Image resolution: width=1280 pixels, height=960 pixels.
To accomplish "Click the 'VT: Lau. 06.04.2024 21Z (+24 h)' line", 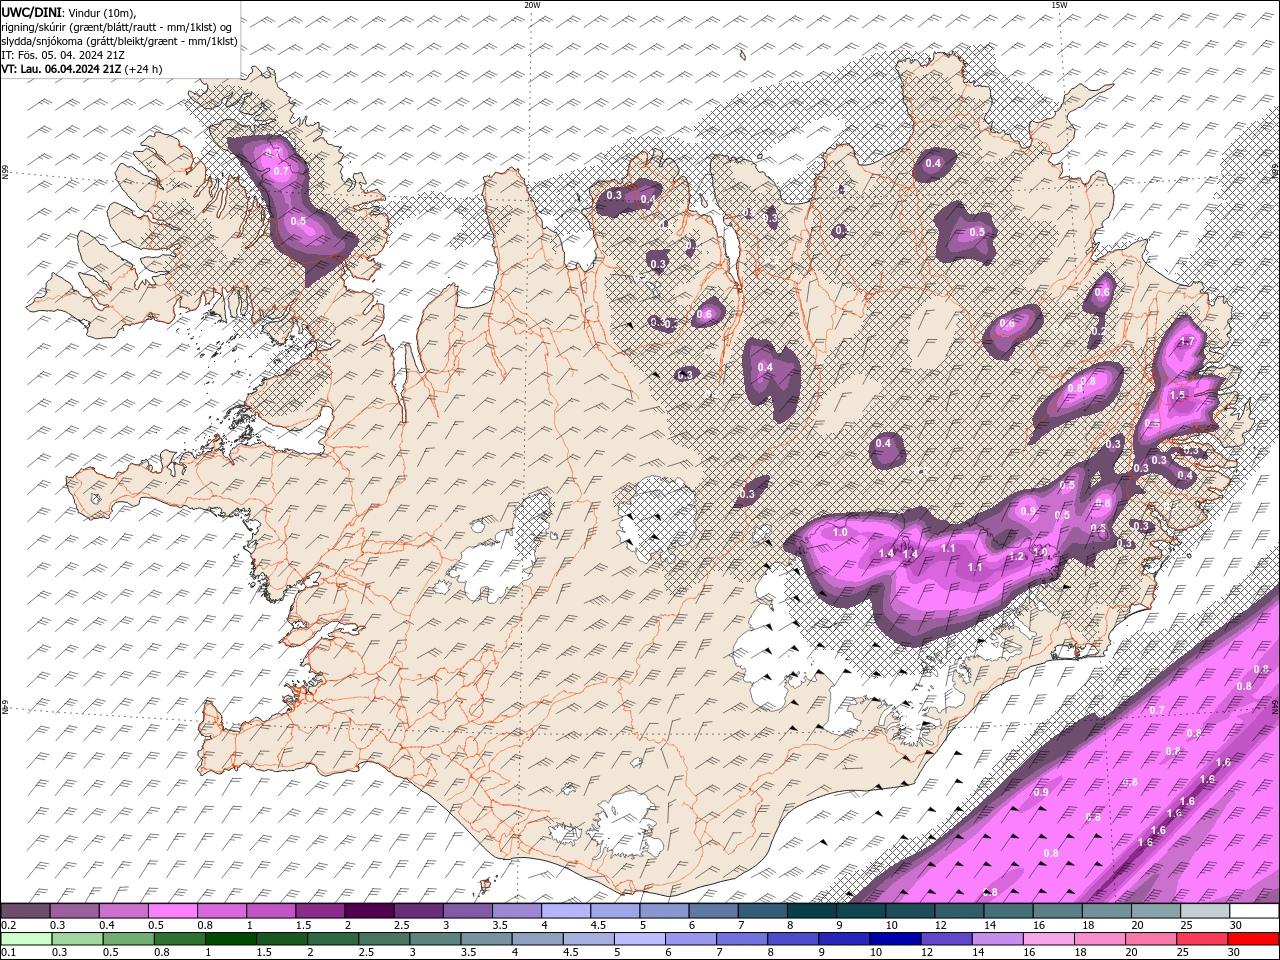I will (x=82, y=69).
